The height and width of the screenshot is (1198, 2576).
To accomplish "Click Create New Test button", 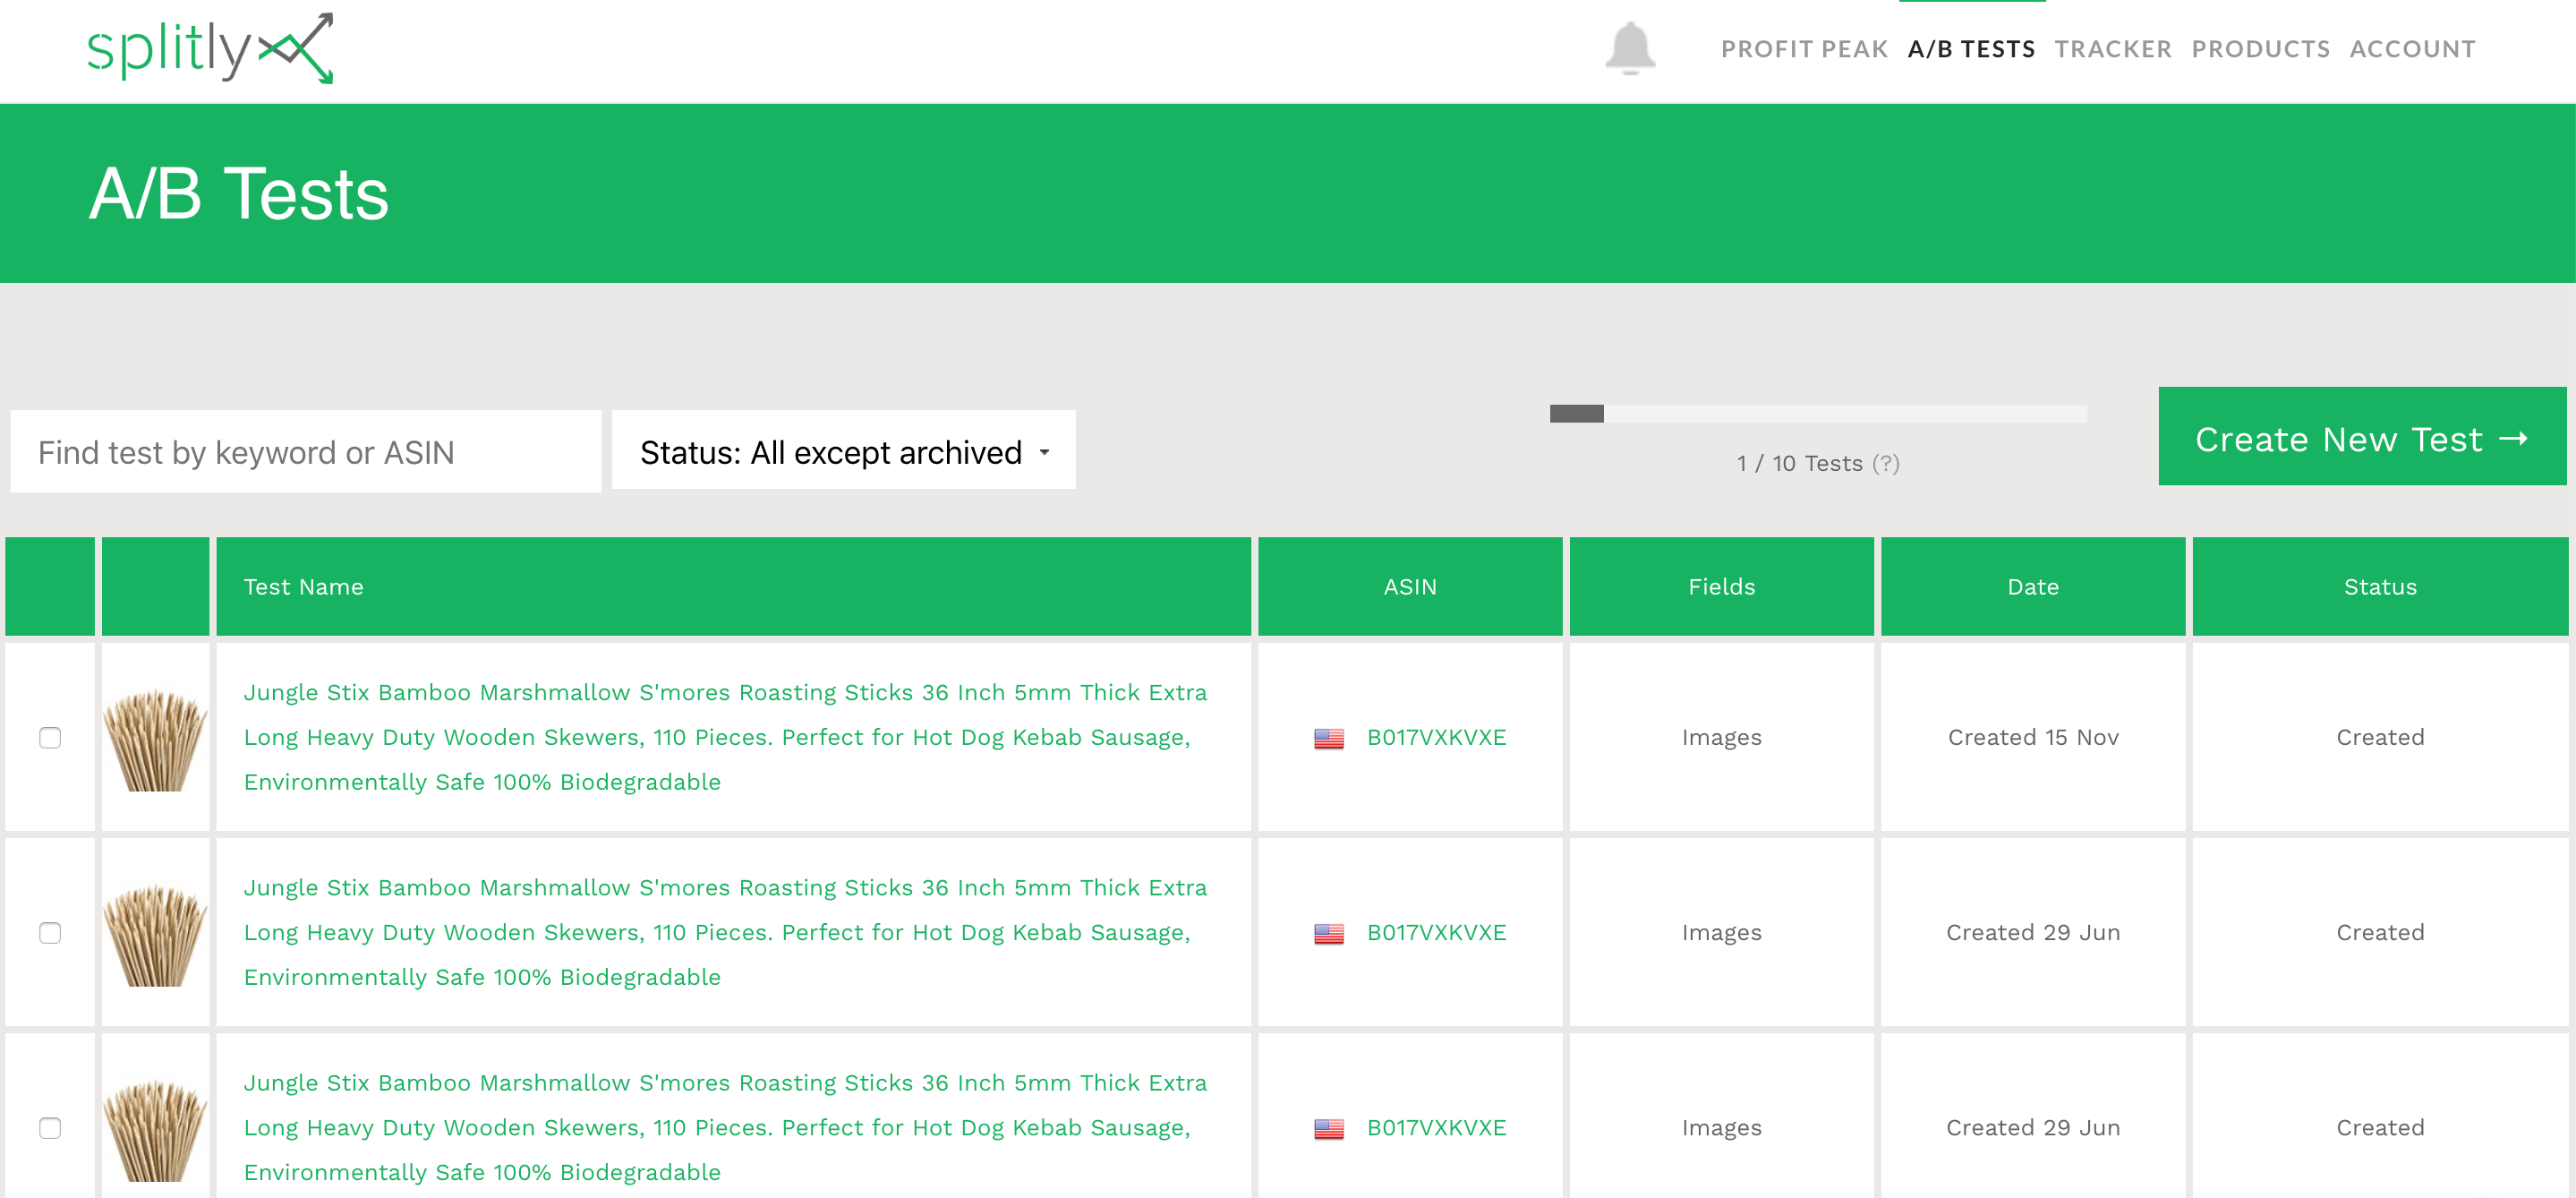I will [2361, 438].
